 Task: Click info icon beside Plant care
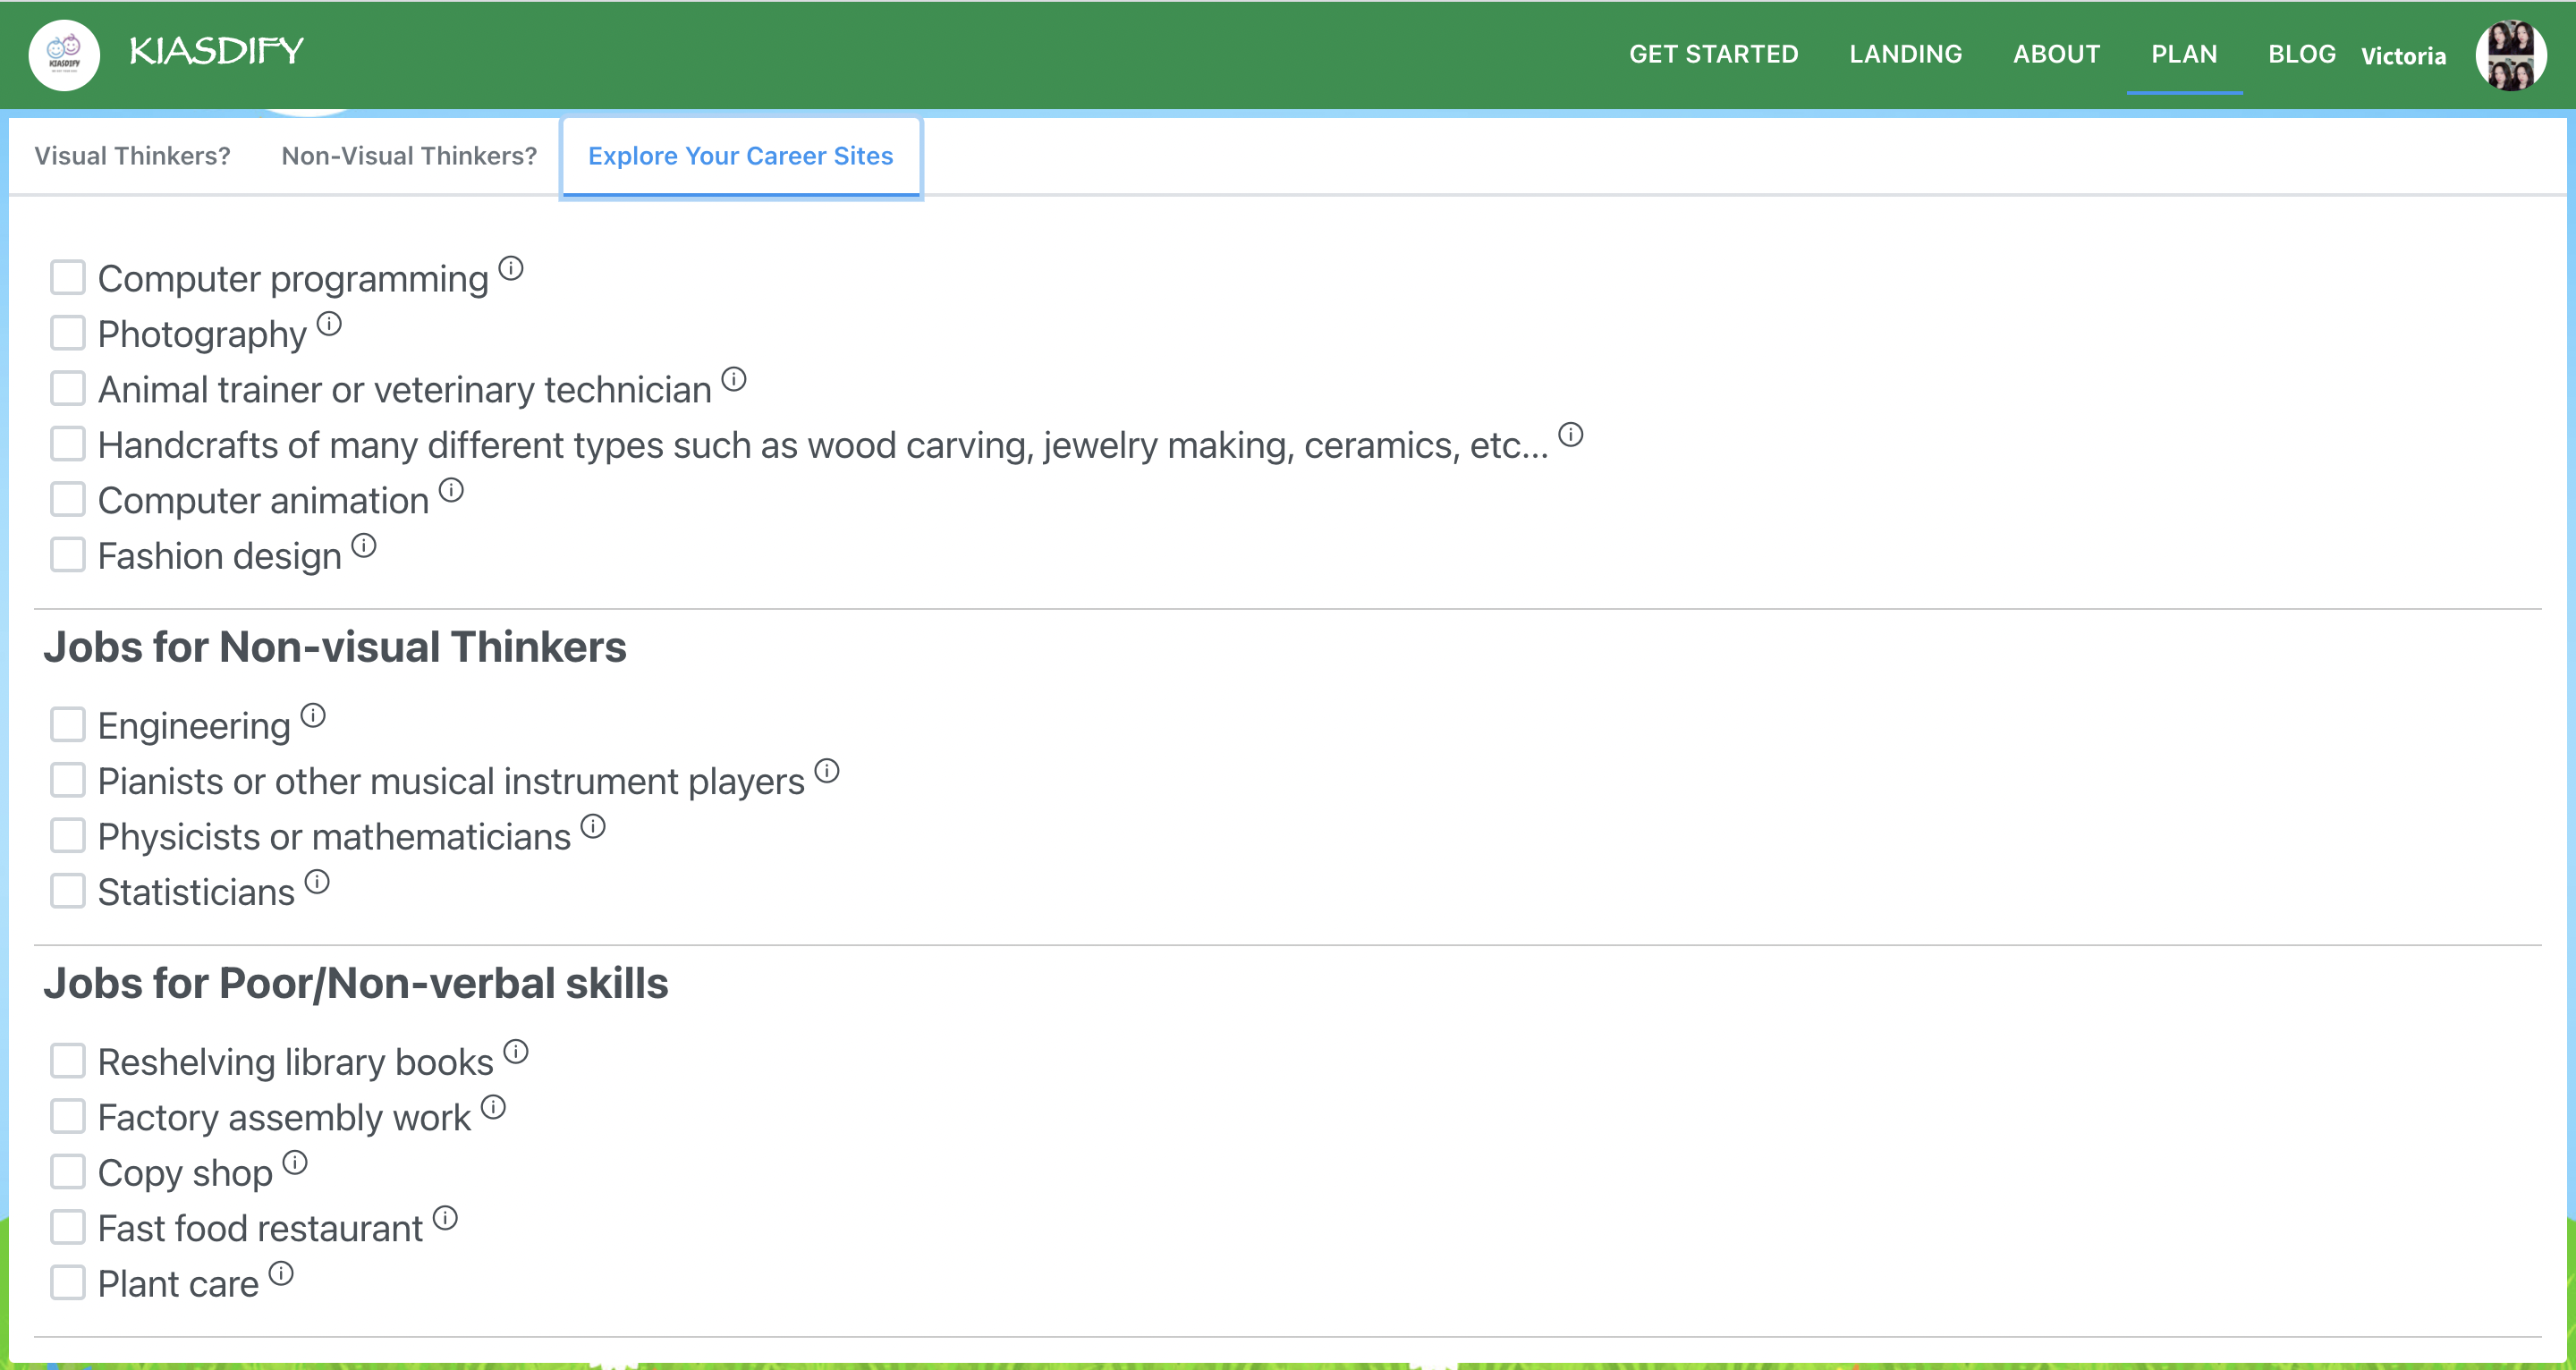pyautogui.click(x=281, y=1274)
